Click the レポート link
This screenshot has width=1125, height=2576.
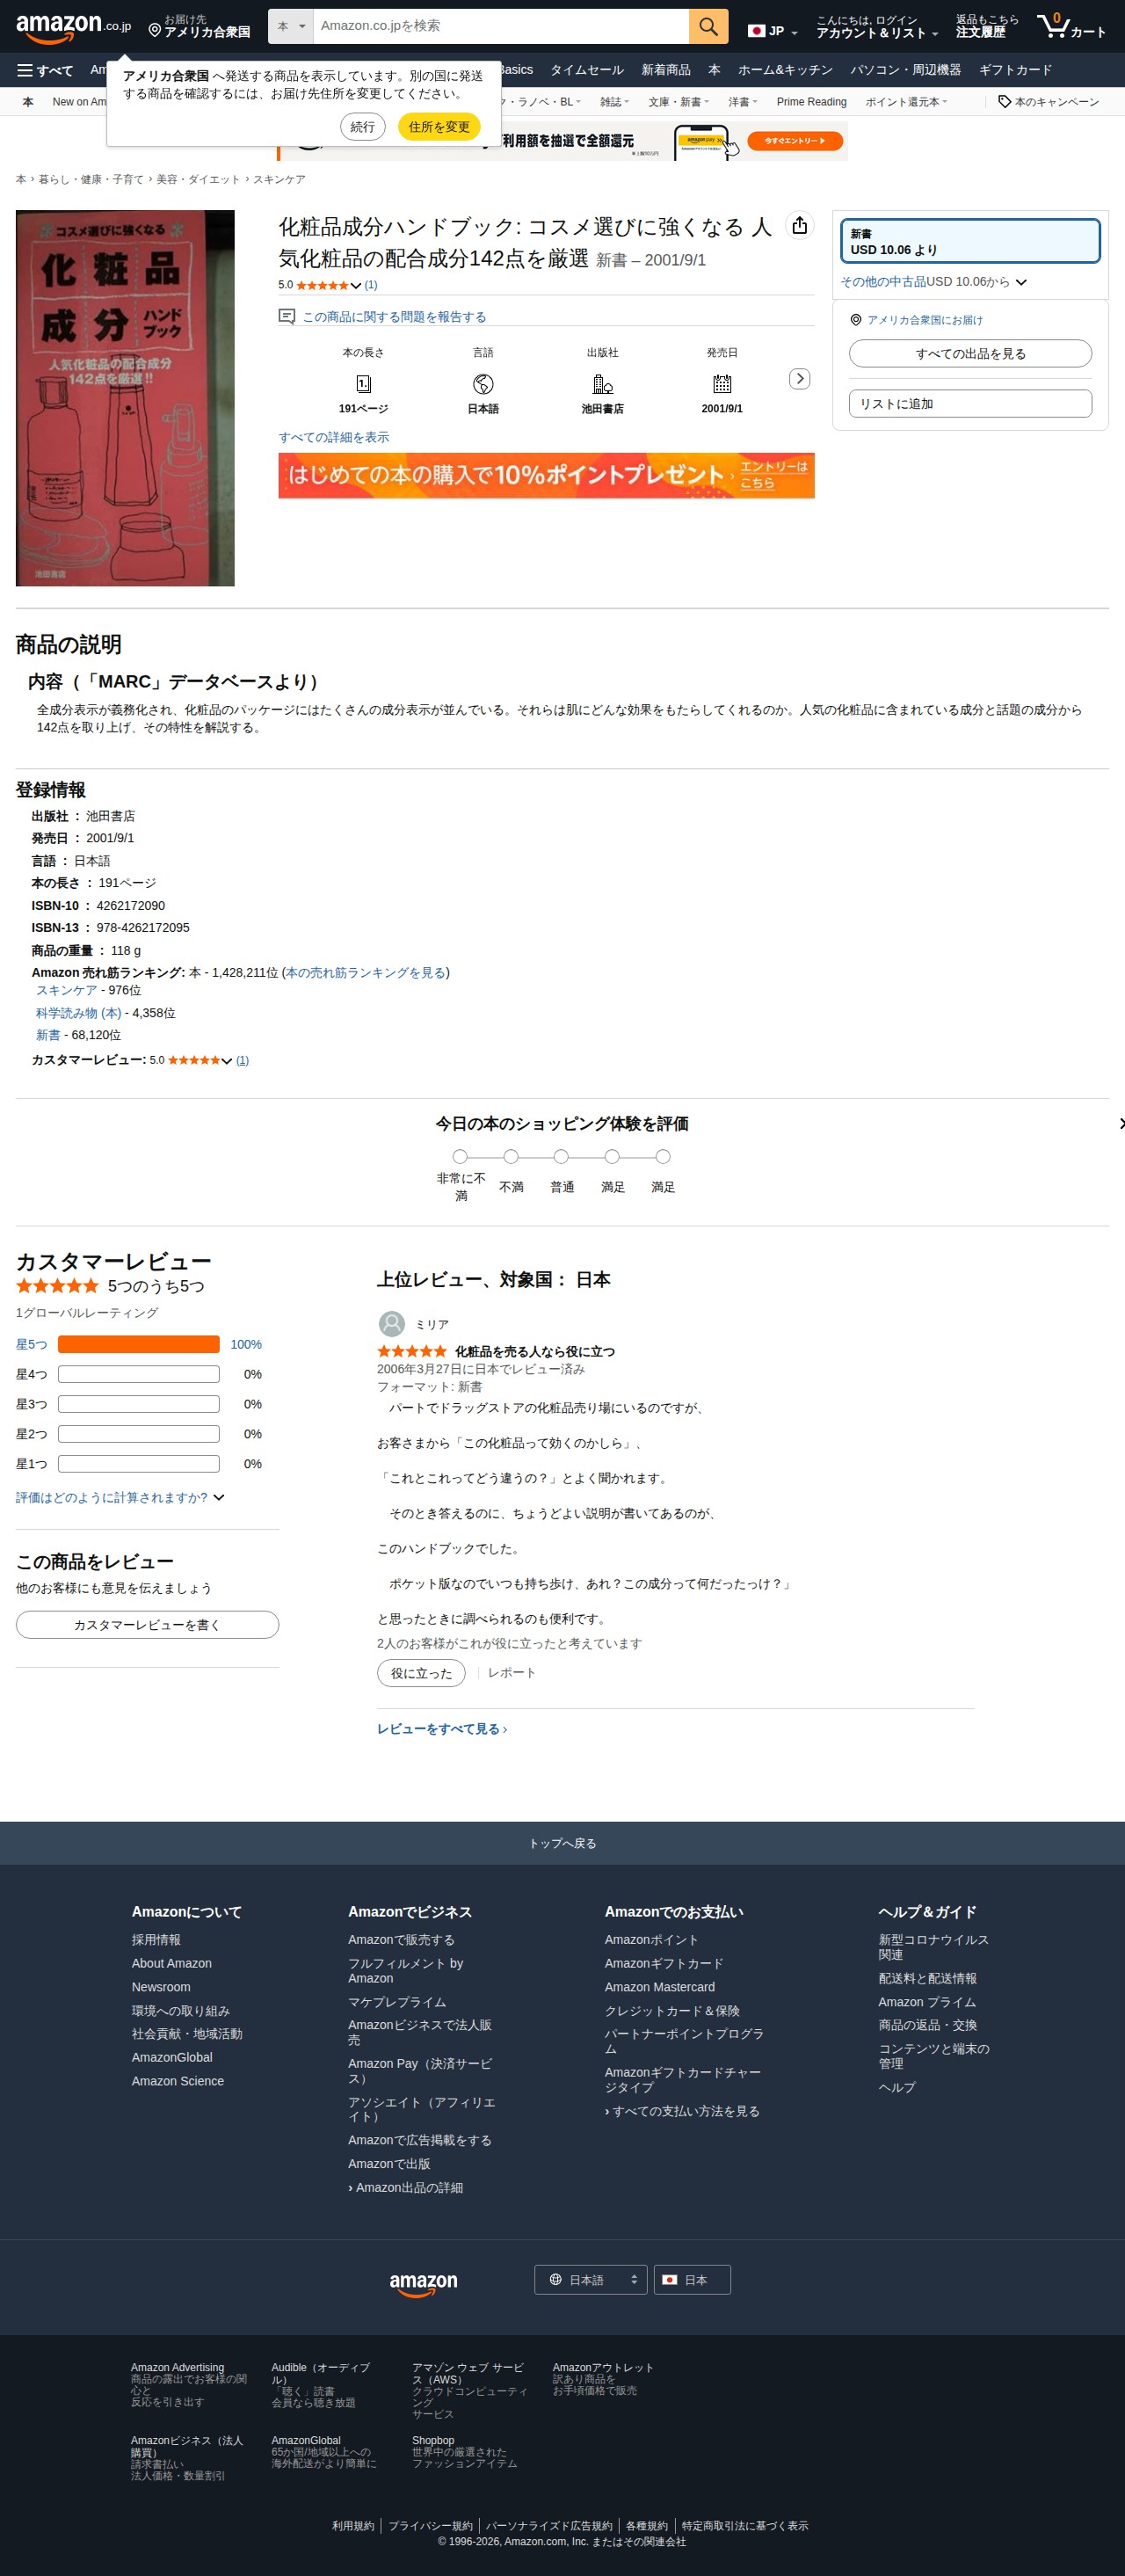(511, 1673)
